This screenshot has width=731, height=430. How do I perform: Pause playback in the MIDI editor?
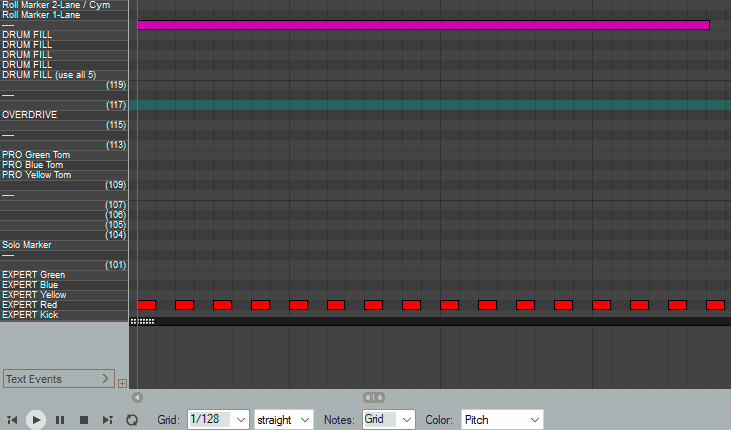click(60, 420)
